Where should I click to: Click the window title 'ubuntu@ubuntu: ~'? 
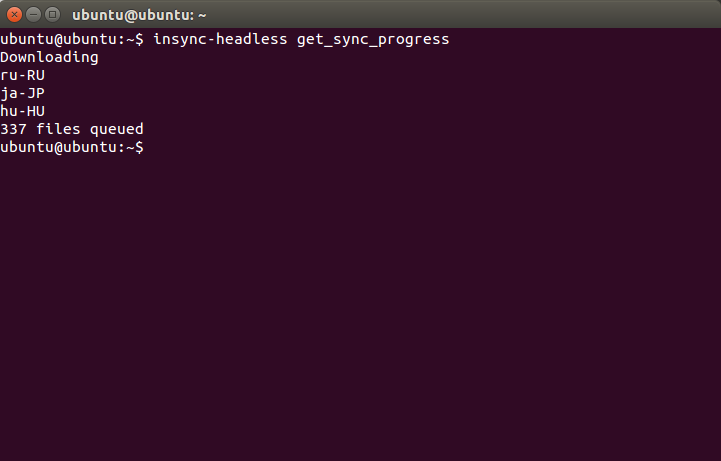pos(138,15)
